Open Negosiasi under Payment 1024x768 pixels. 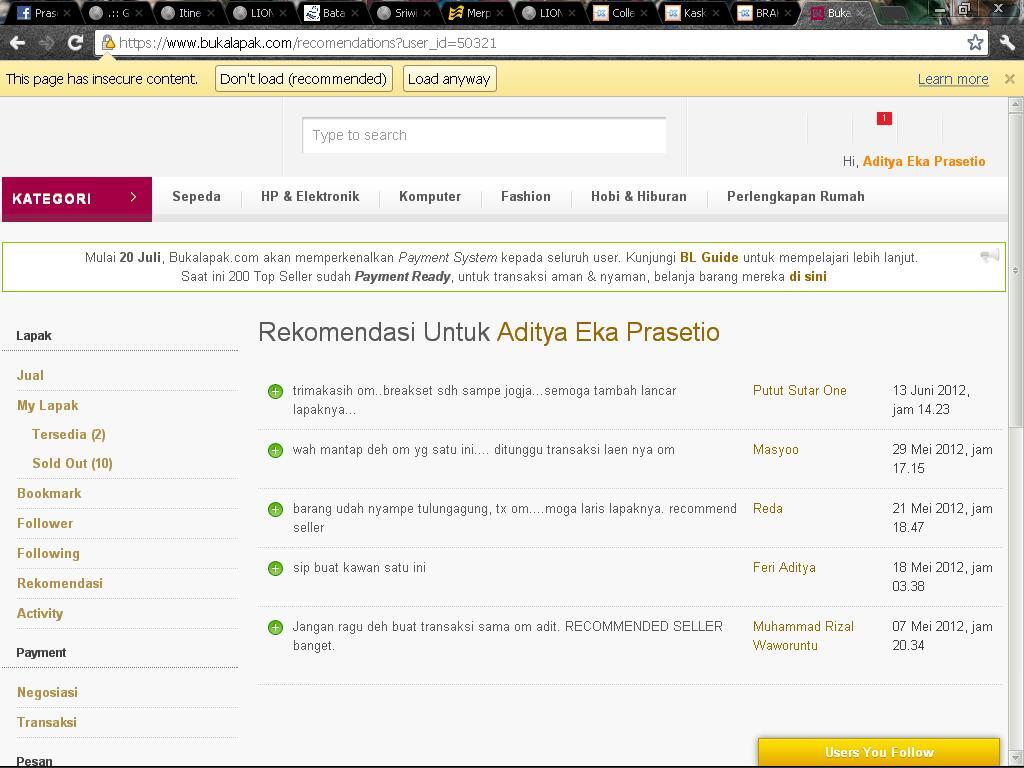click(47, 692)
